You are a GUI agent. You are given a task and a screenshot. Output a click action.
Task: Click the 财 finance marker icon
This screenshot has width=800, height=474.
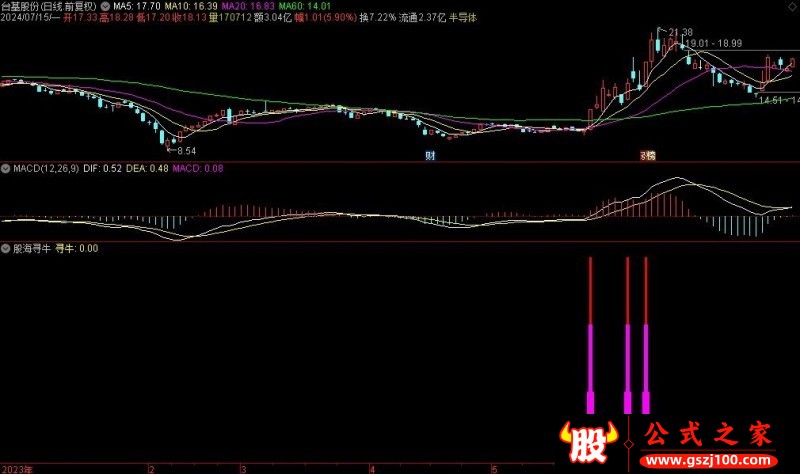pos(430,155)
